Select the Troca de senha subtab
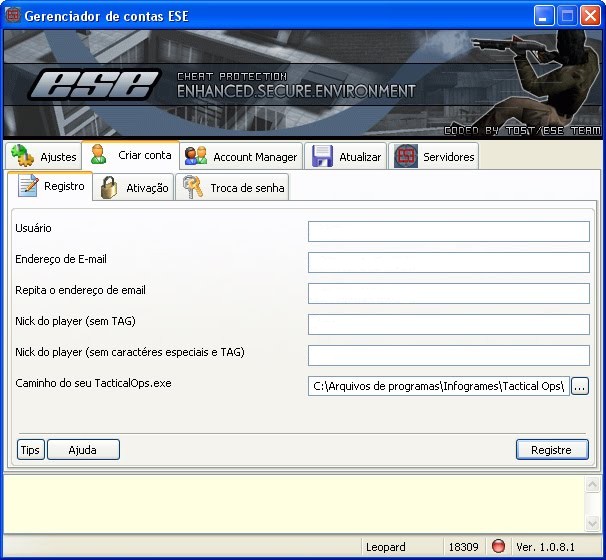The height and width of the screenshot is (560, 606). [x=246, y=188]
